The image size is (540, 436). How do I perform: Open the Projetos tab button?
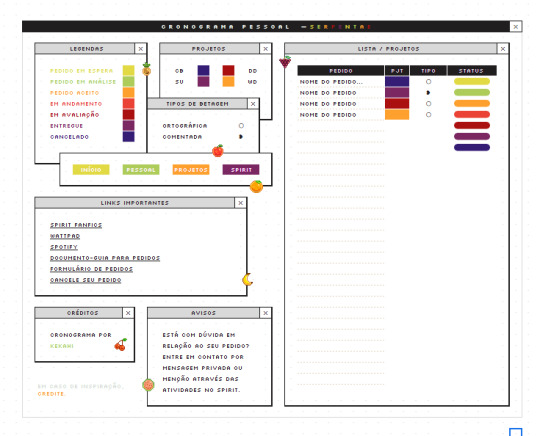[x=191, y=170]
